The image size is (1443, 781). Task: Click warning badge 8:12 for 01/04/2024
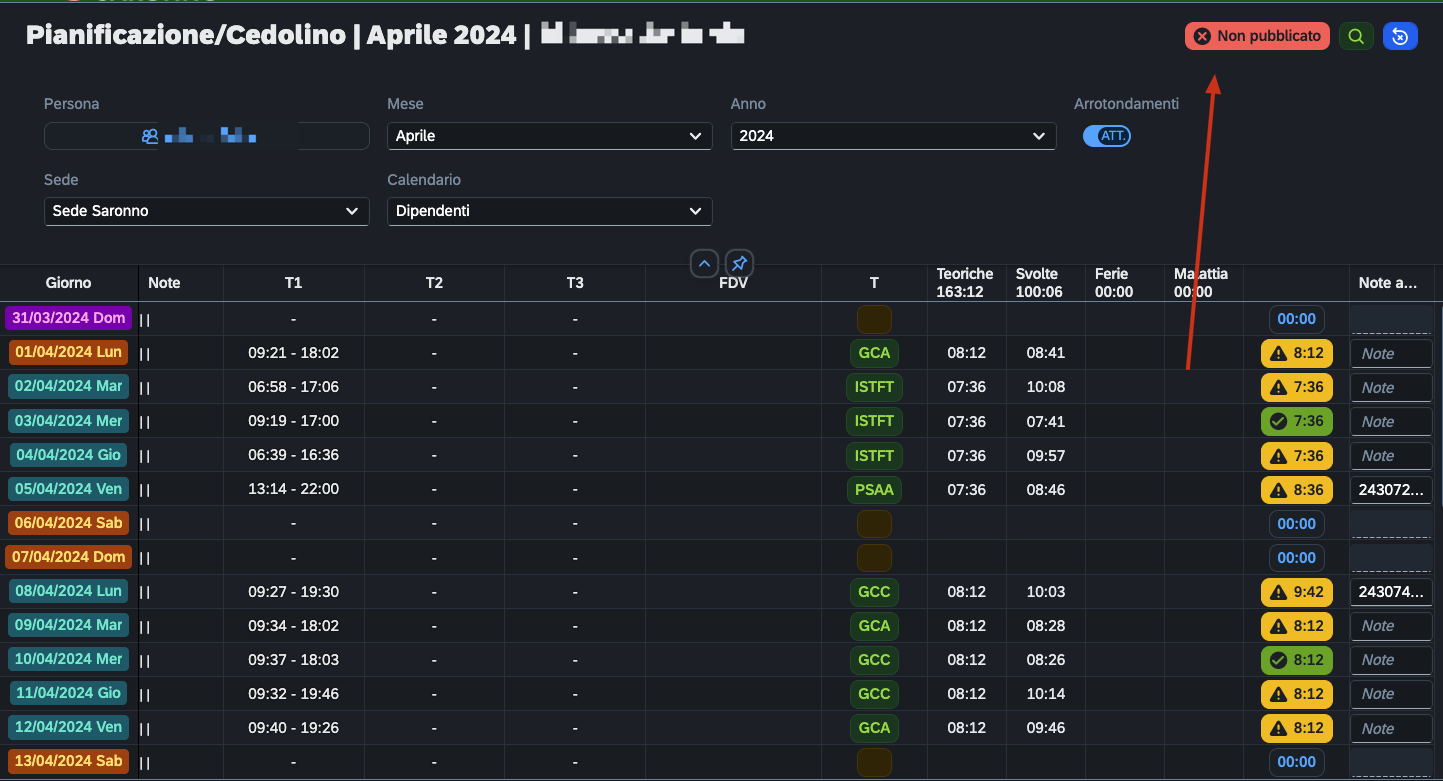point(1297,353)
